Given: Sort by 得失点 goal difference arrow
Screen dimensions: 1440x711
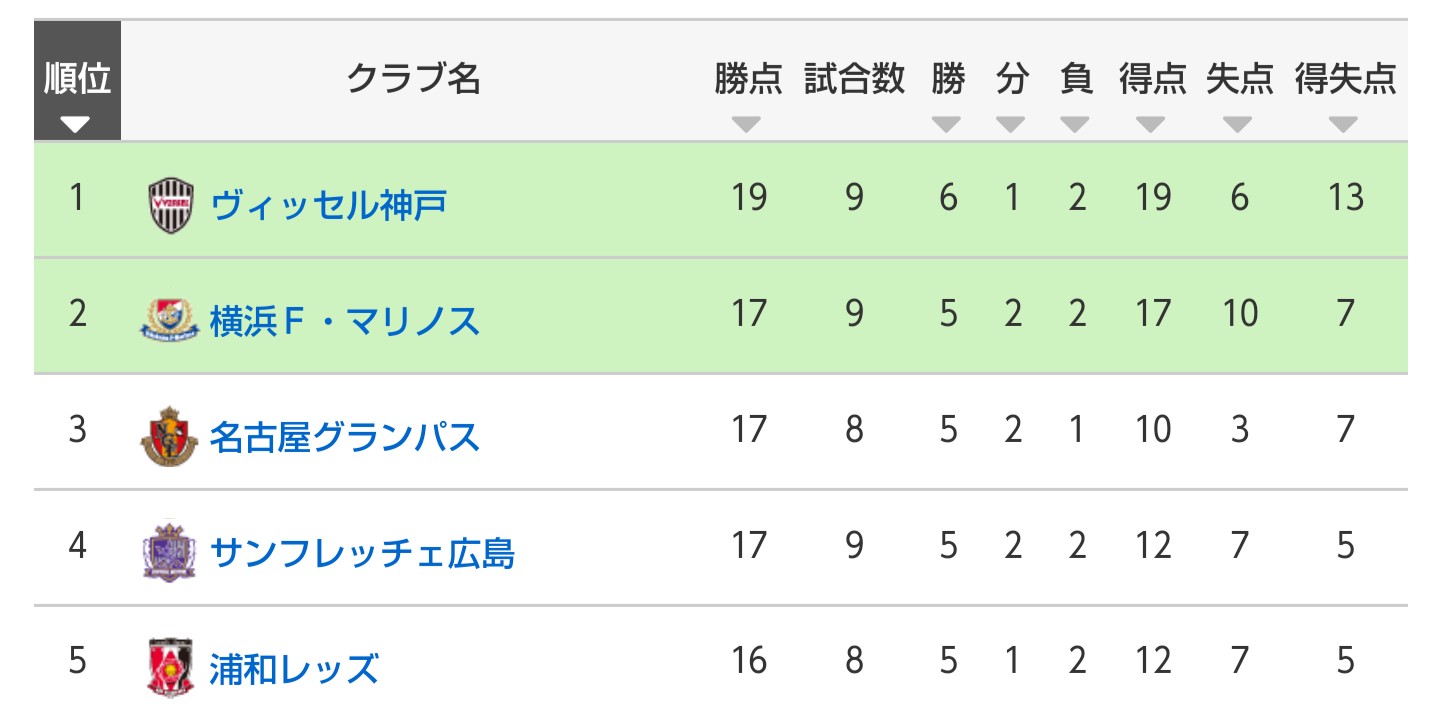Looking at the screenshot, I should pyautogui.click(x=1344, y=125).
